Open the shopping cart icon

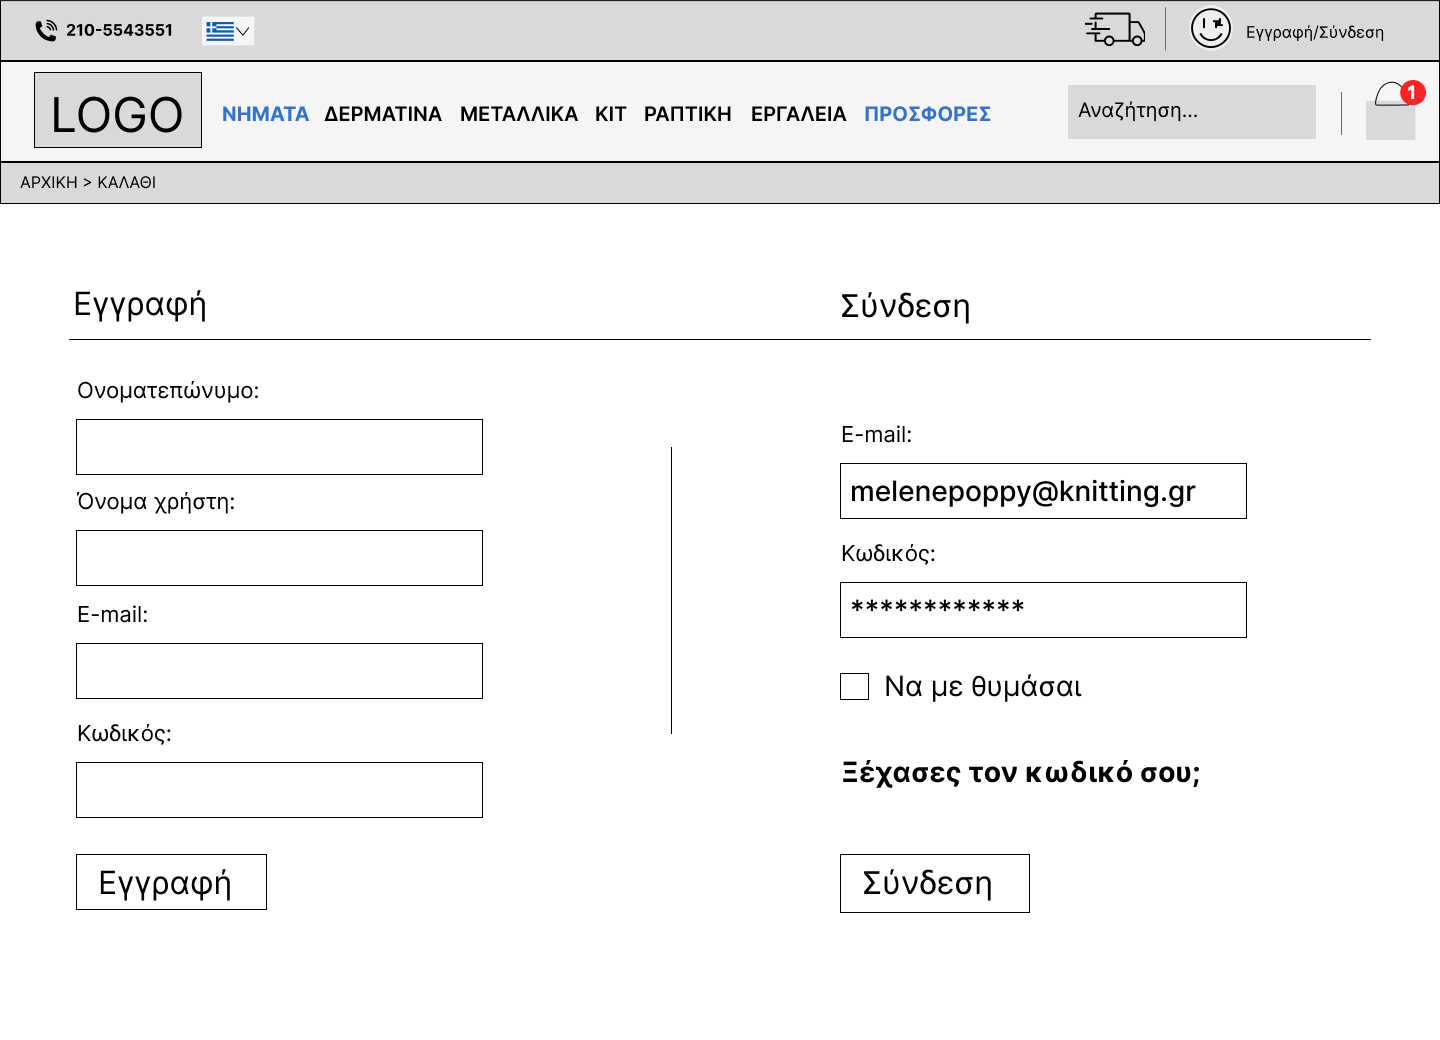(1392, 111)
